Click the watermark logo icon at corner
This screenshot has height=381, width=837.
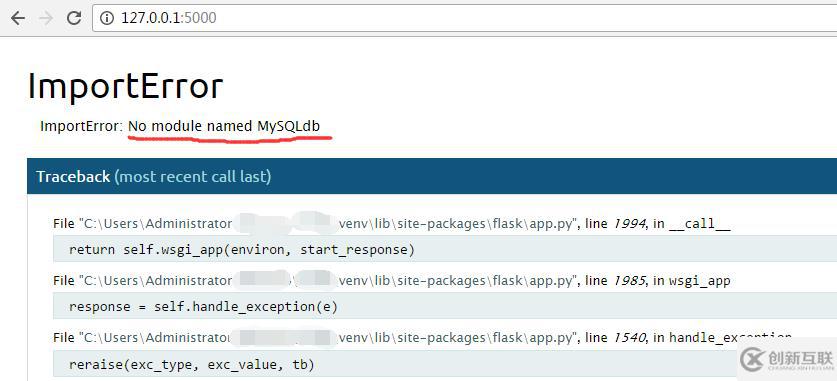click(x=752, y=360)
